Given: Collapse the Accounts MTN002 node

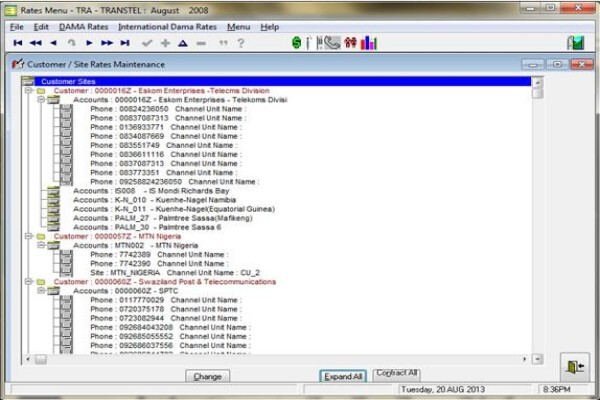Looking at the screenshot, I should tap(41, 245).
